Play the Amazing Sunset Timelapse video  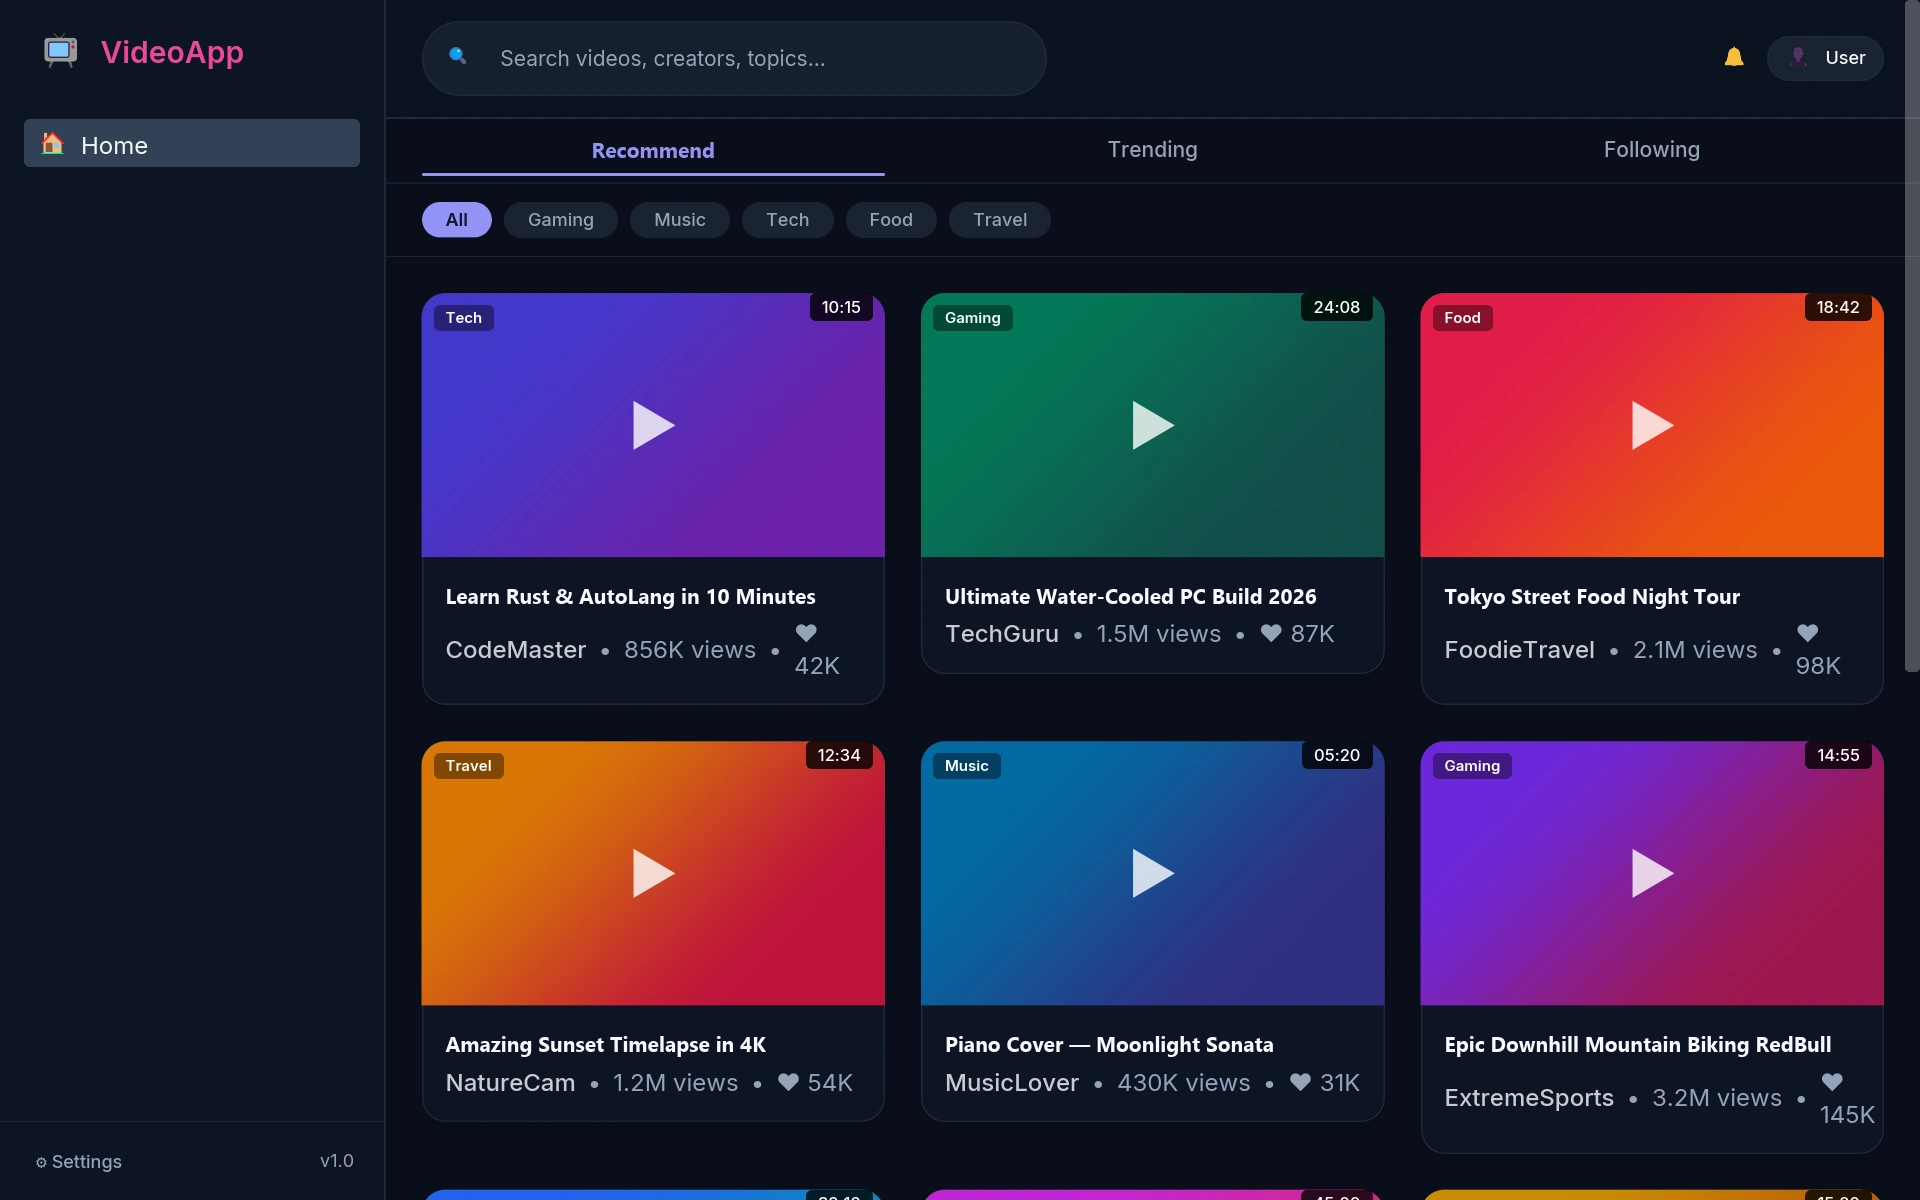[653, 873]
